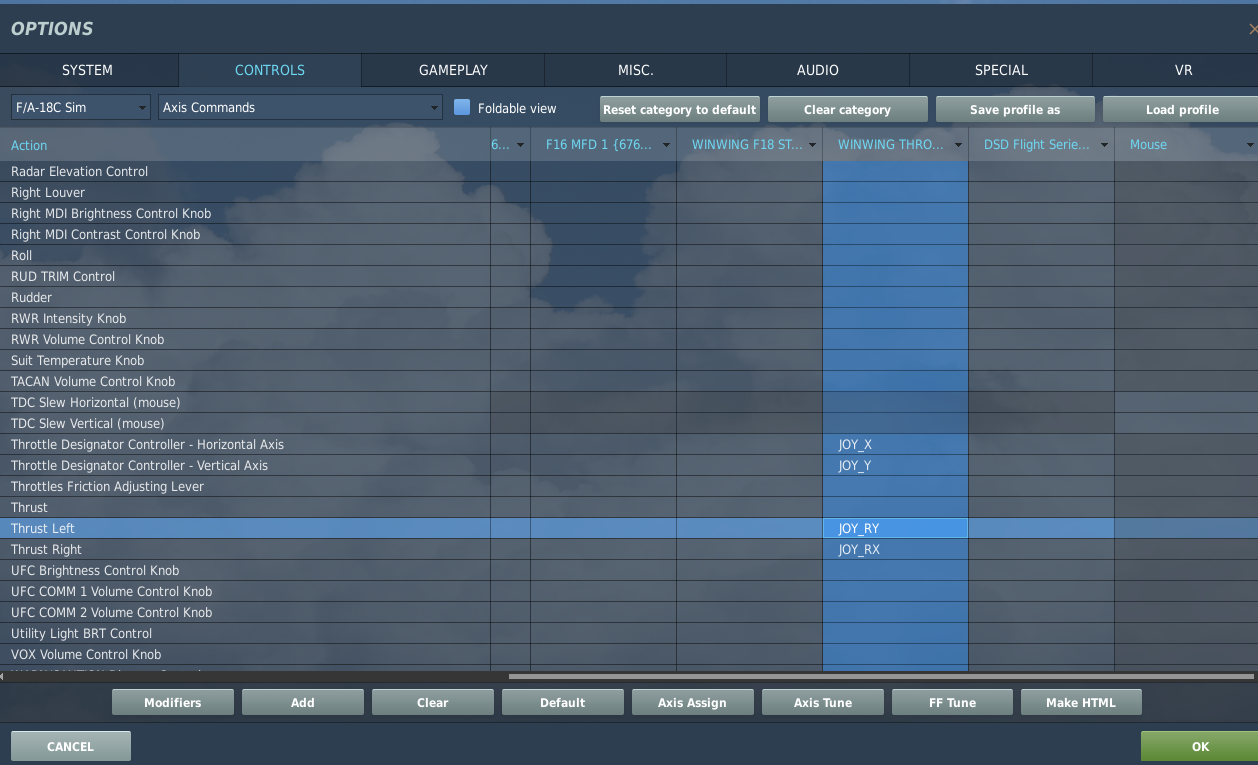
Task: Open the F/A-18C Sim aircraft dropdown
Action: tap(81, 107)
